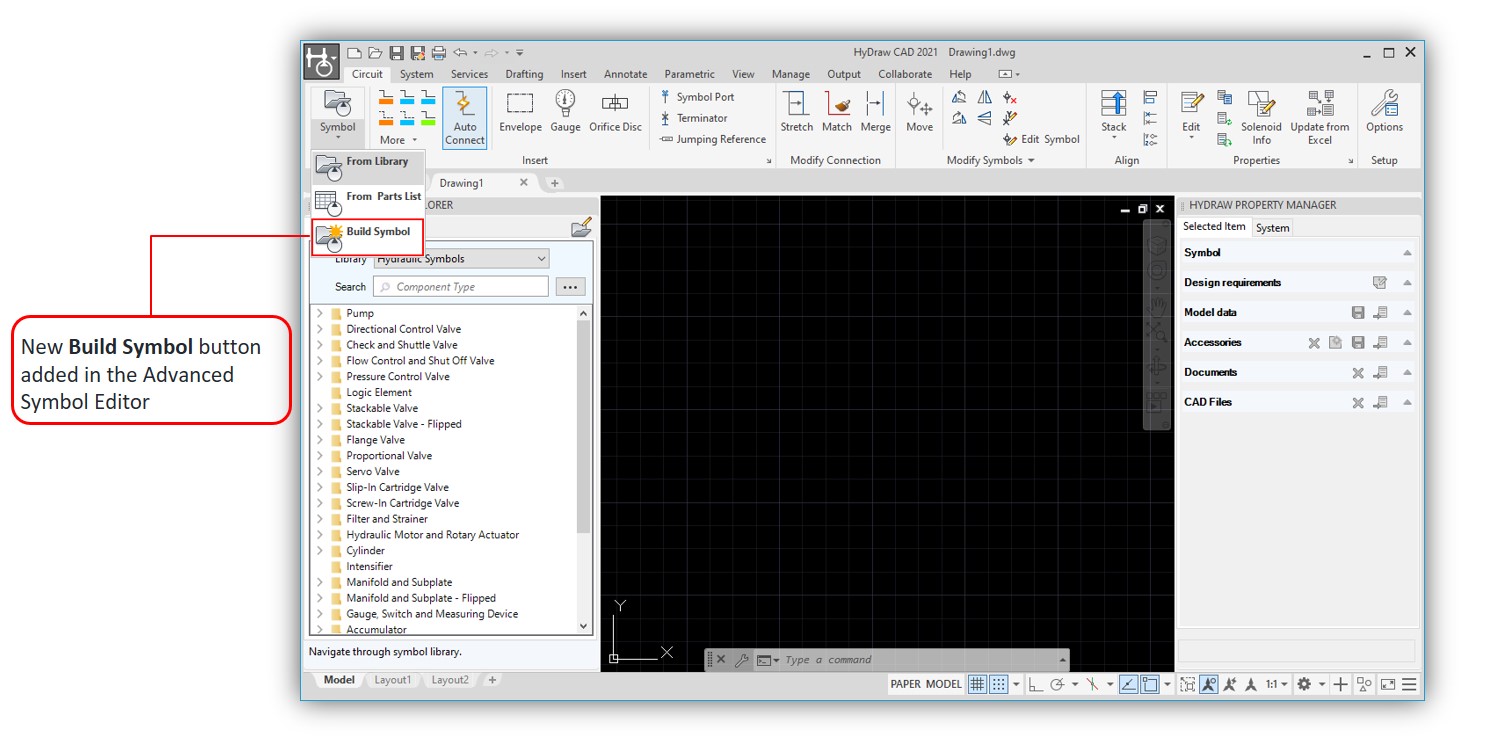Click the Stack align tool
The height and width of the screenshot is (746, 1500).
pos(1114,114)
